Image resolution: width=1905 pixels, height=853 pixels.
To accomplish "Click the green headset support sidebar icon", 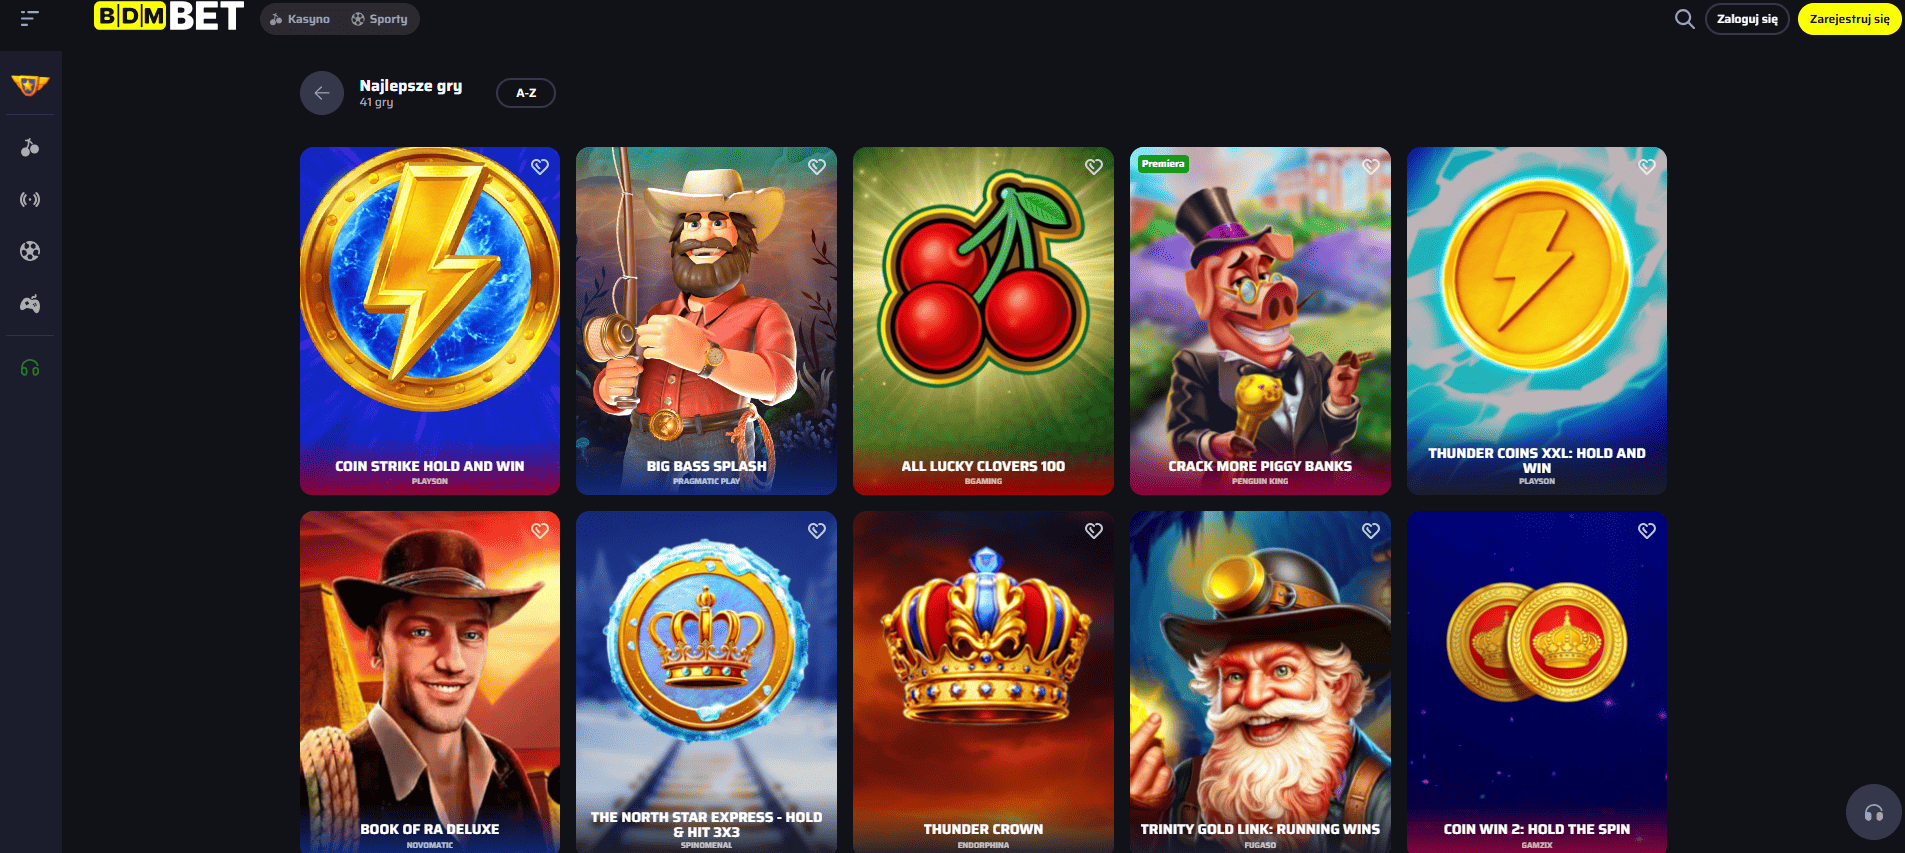I will (x=30, y=368).
